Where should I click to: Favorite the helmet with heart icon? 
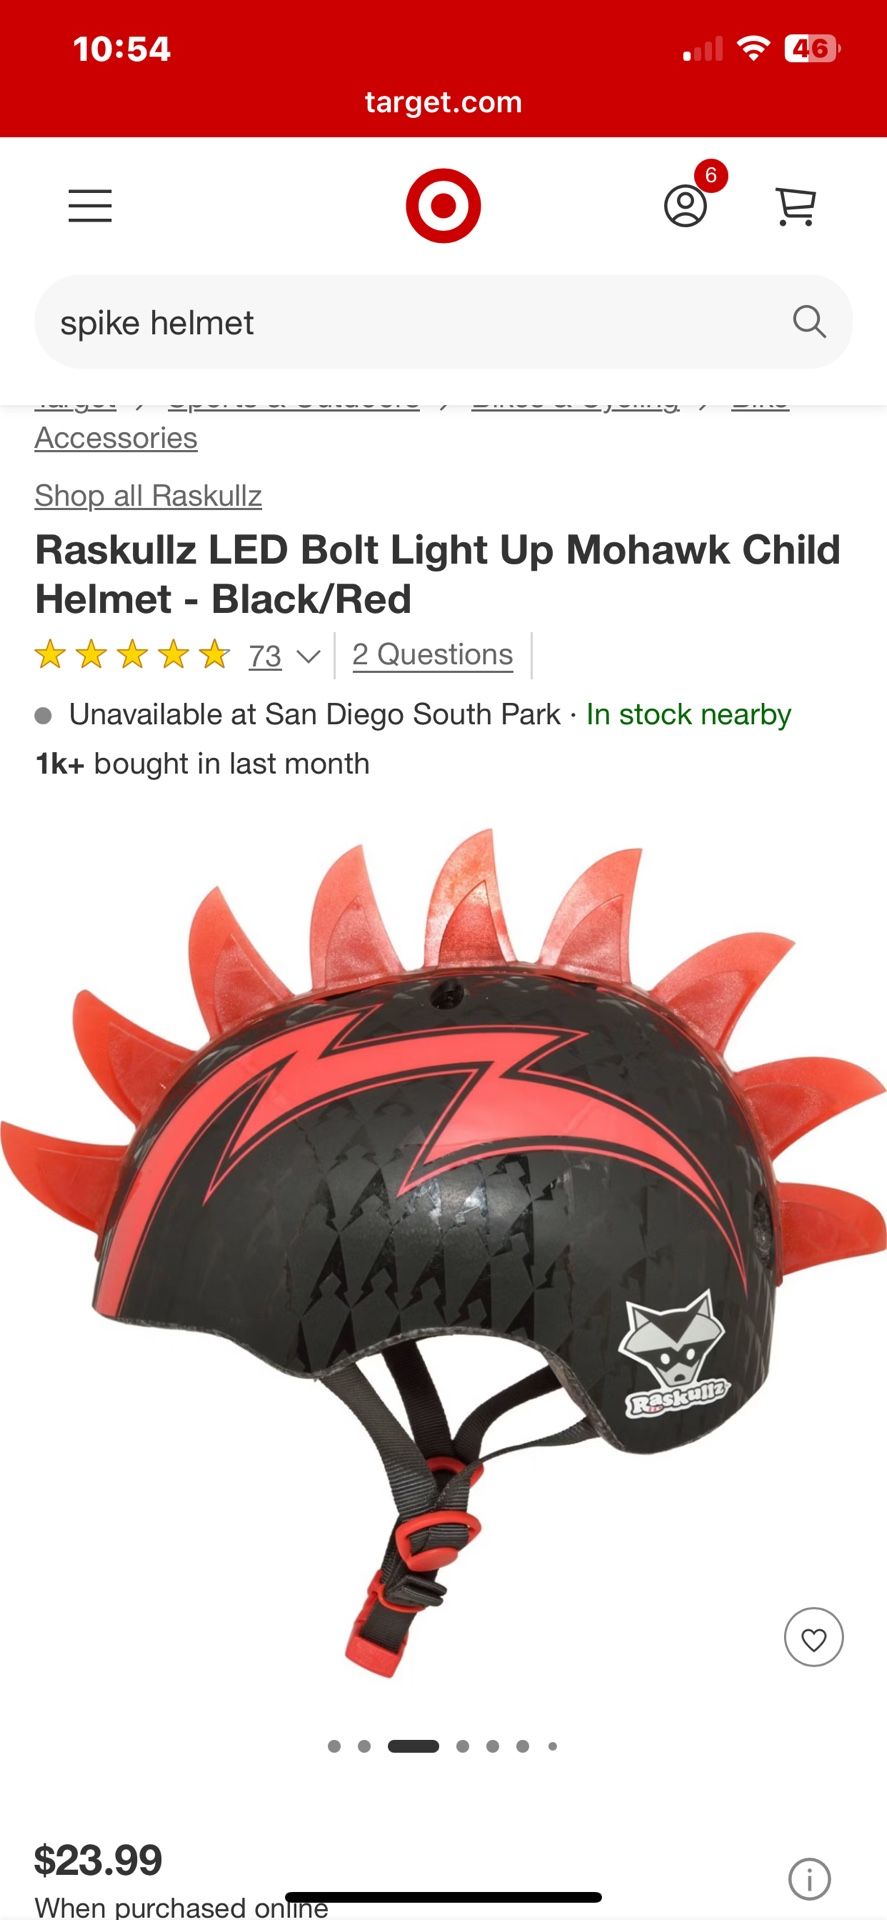click(814, 1637)
